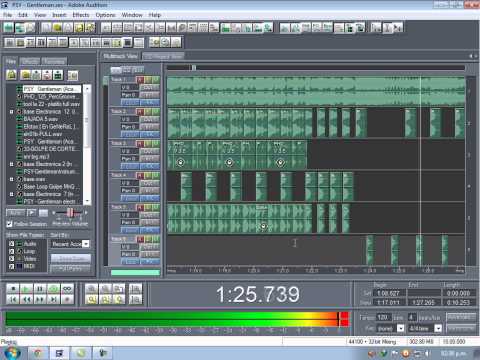Click the Advanced Options icon in Files panel

tap(73, 75)
